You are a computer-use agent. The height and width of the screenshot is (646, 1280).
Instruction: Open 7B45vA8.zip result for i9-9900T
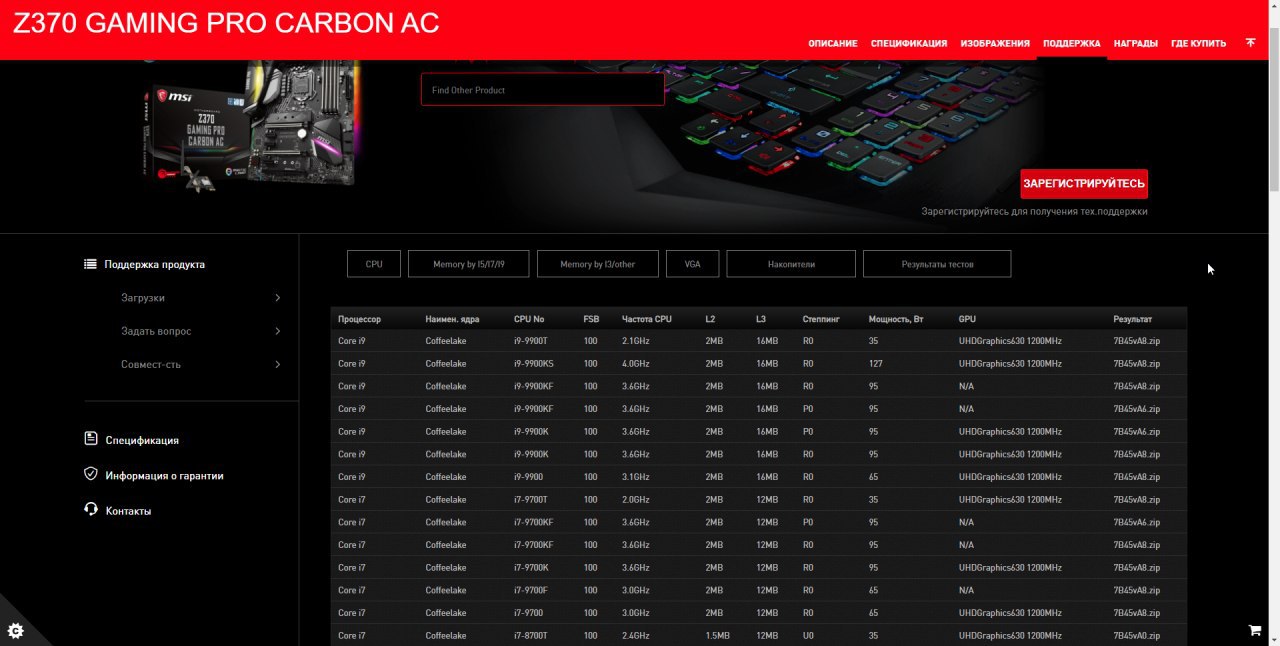[x=1137, y=341]
